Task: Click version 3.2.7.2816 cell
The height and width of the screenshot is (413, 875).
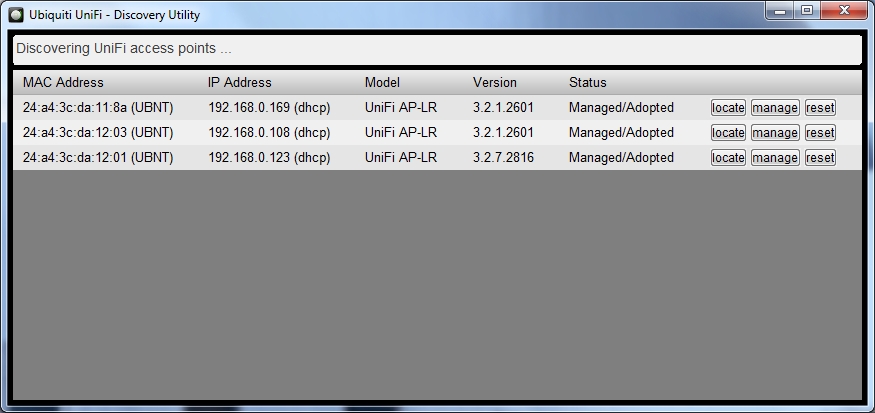Action: (503, 158)
